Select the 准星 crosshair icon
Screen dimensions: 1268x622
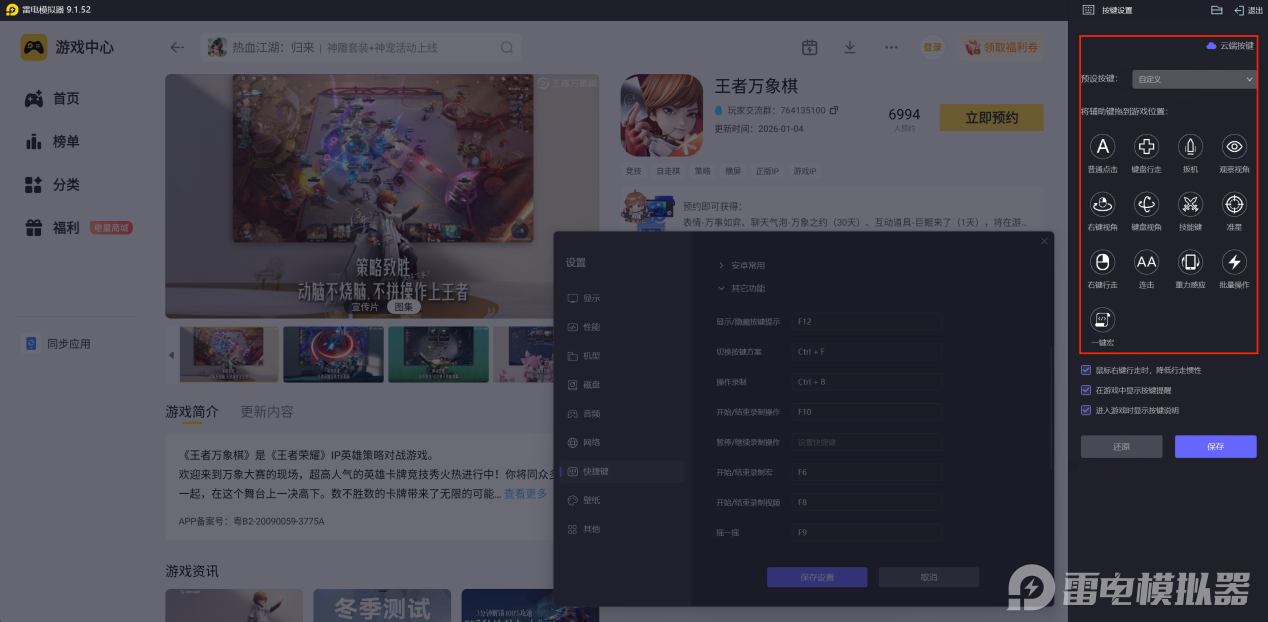coord(1235,204)
